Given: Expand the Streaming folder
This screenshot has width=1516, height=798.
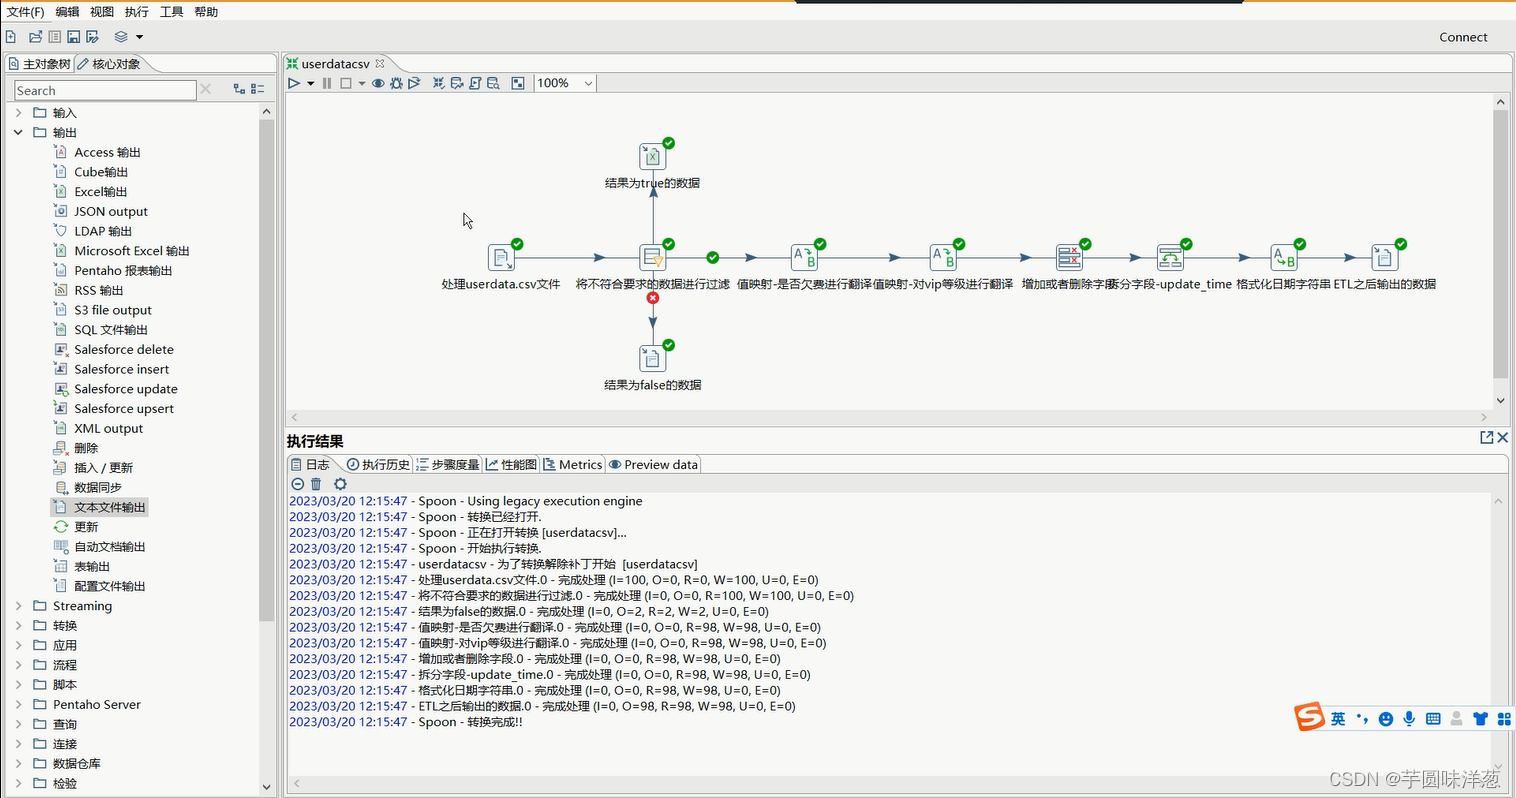Looking at the screenshot, I should coord(18,606).
